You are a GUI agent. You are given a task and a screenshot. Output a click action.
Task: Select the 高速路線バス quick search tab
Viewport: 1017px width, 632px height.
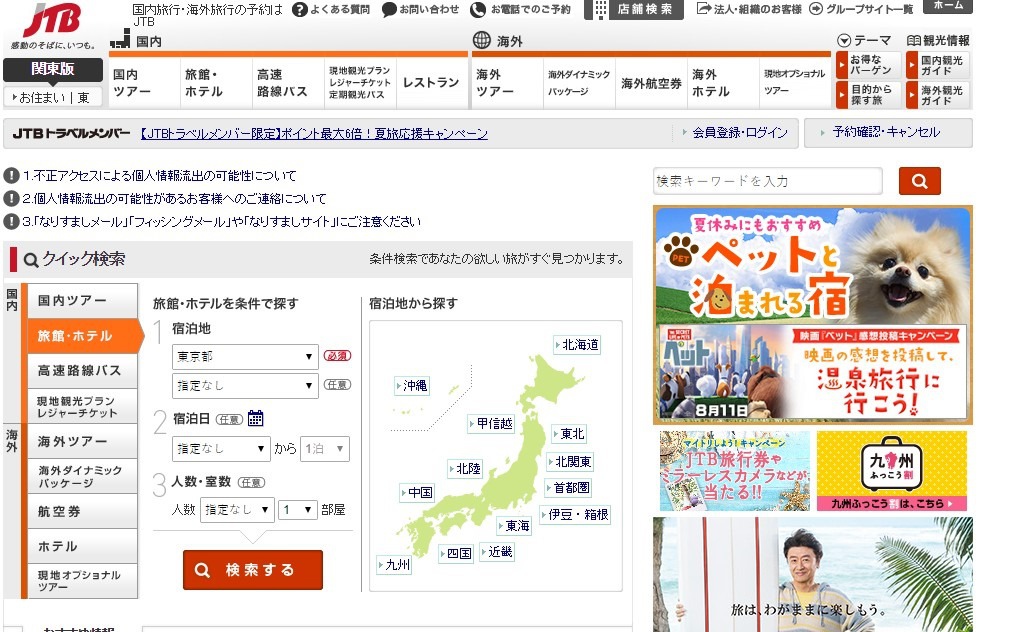point(82,371)
